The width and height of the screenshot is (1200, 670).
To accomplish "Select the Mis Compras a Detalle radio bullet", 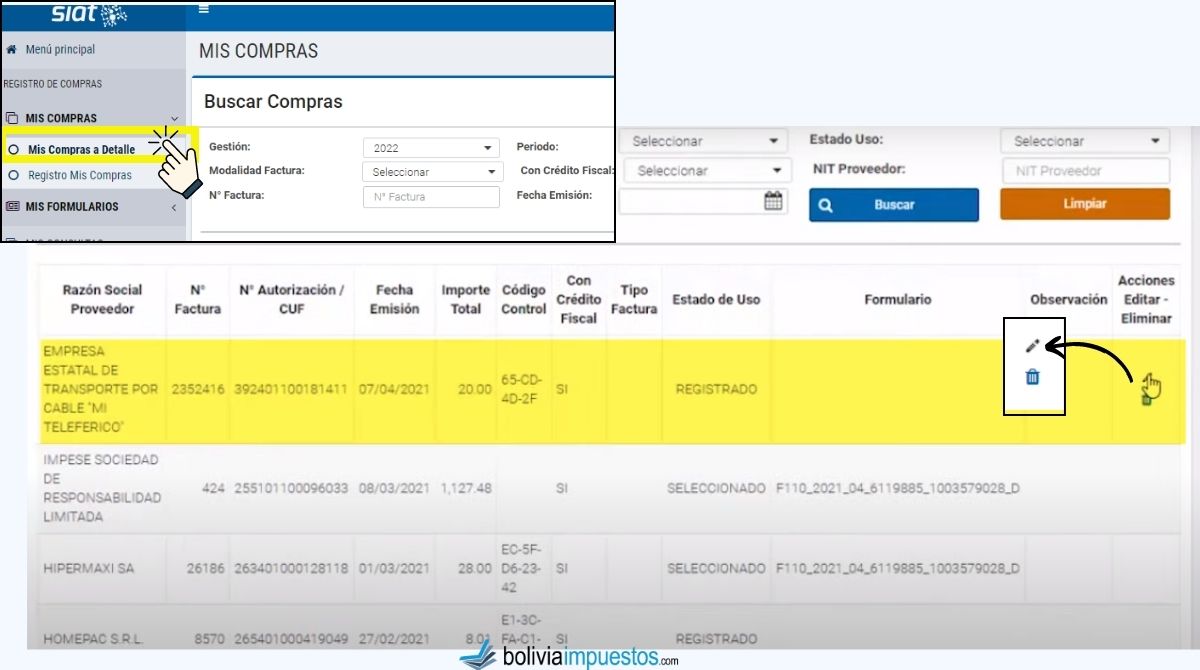I will (14, 149).
